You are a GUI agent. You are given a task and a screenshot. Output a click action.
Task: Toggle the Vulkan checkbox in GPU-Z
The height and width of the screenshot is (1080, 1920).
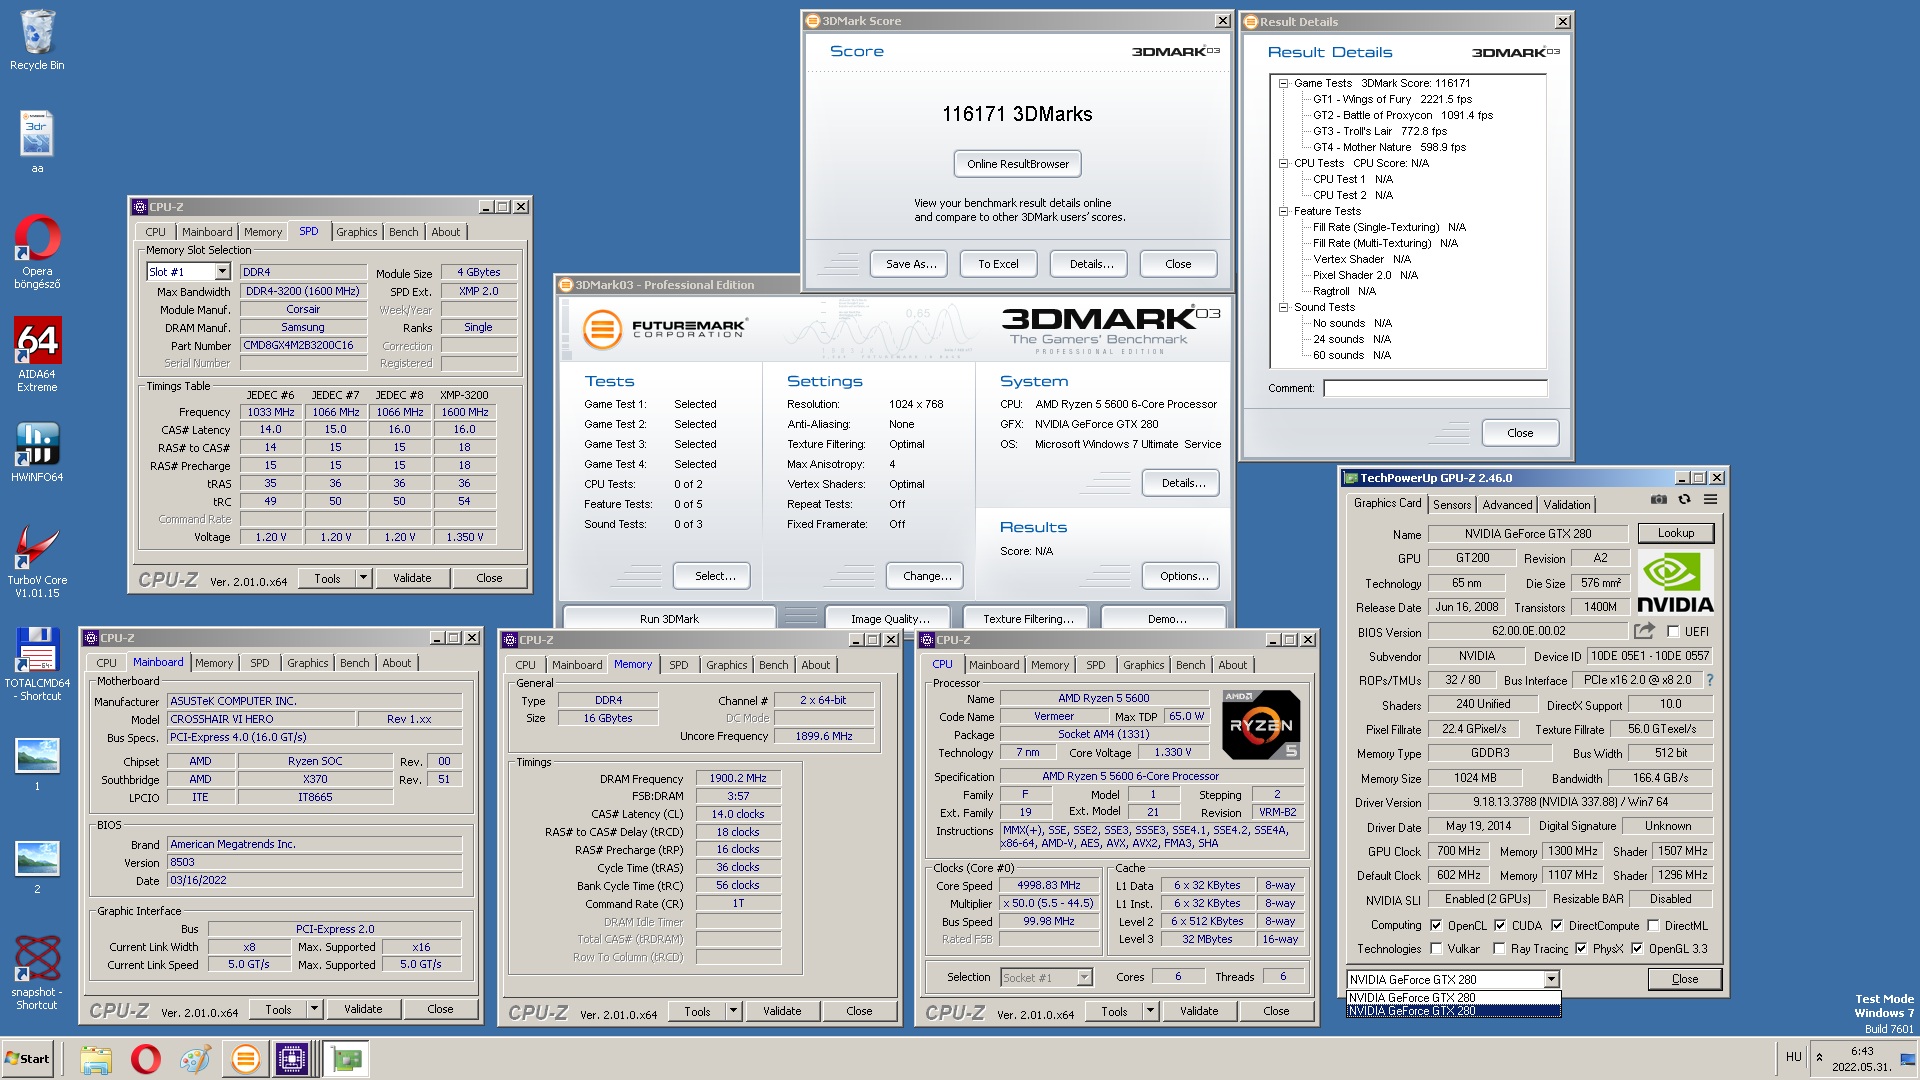(x=1436, y=948)
